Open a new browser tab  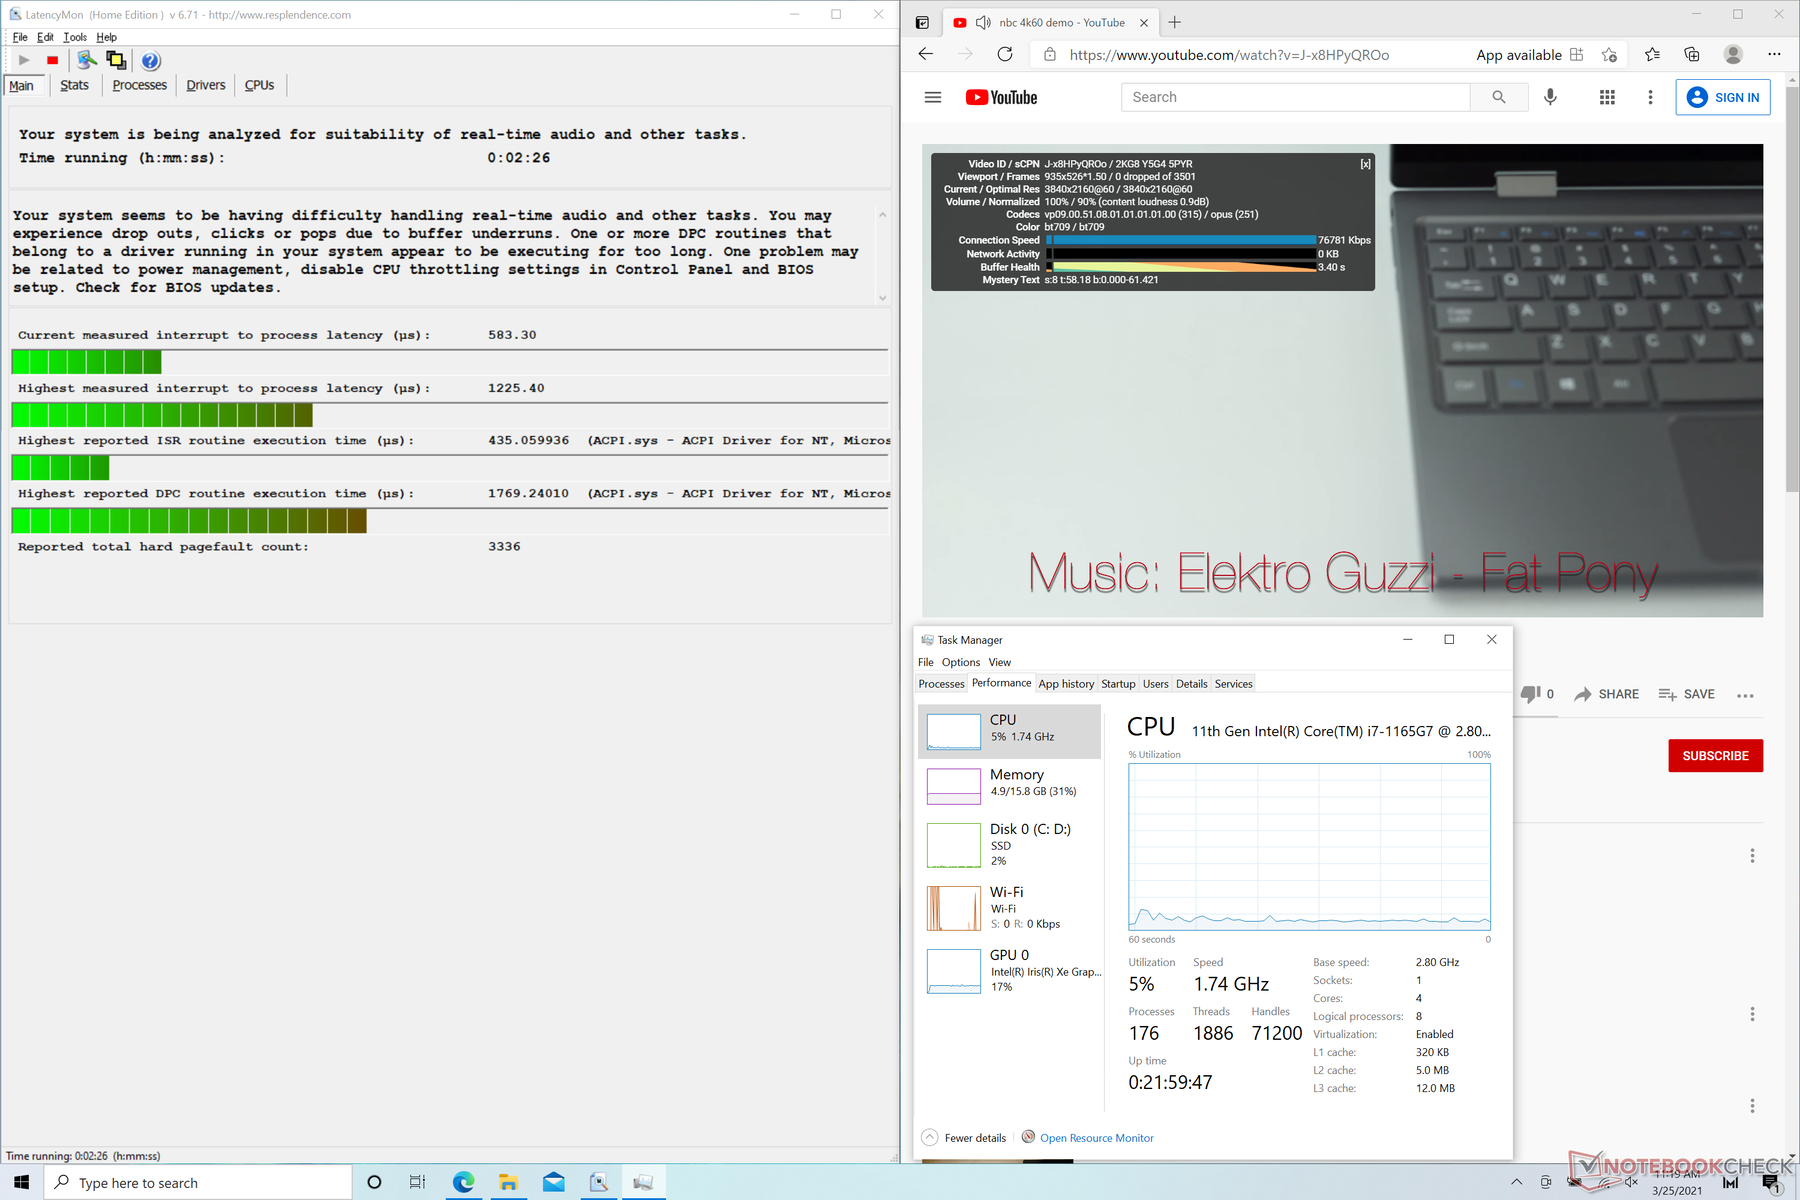tap(1175, 23)
